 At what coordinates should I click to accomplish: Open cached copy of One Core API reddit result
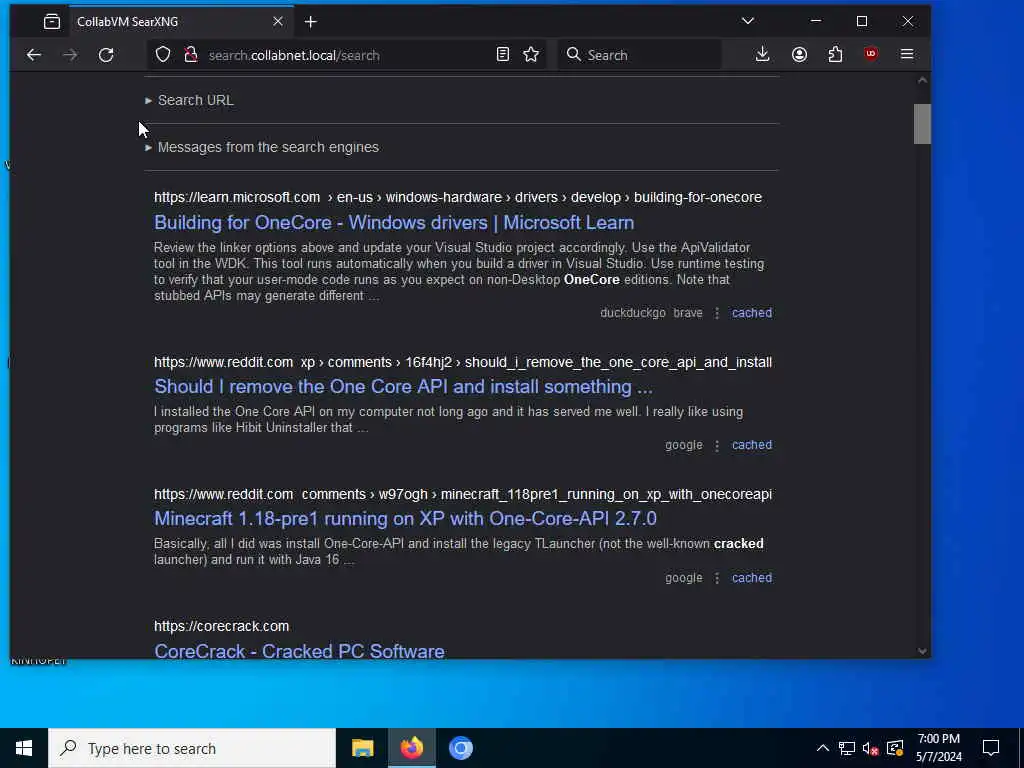752,445
